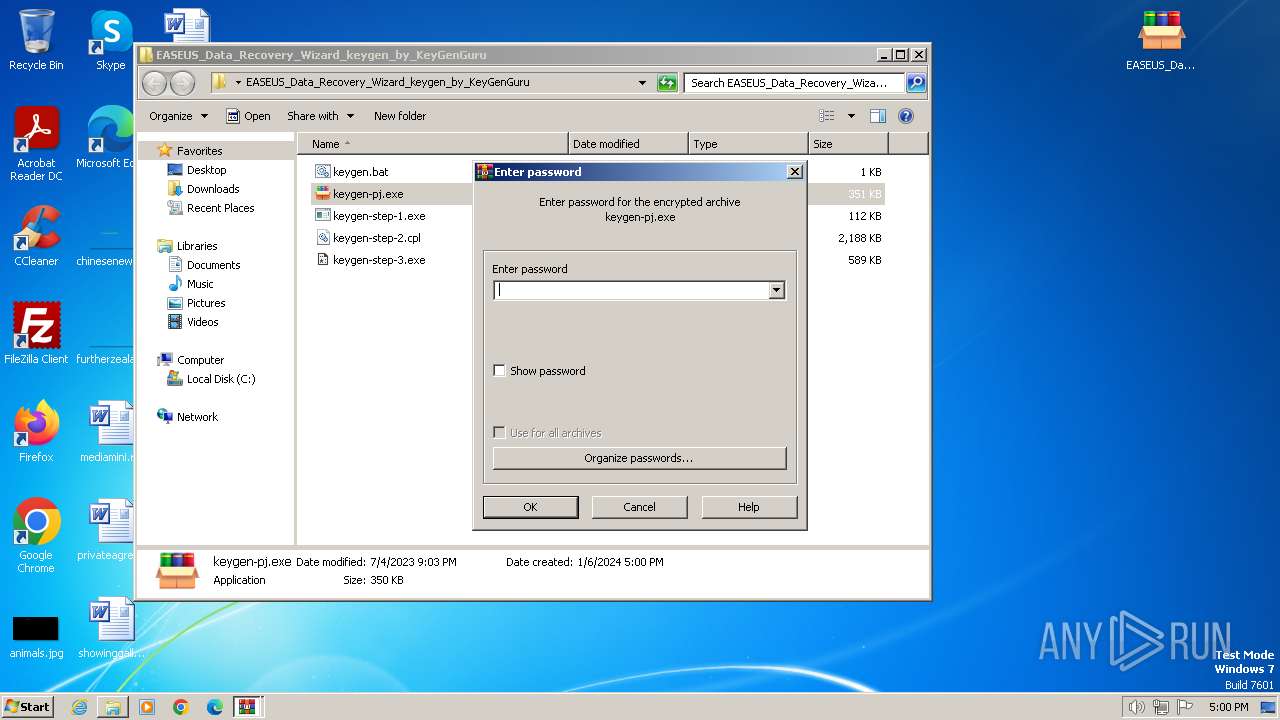Open CCleaner desktop shortcut
The image size is (1280, 720).
click(x=36, y=236)
